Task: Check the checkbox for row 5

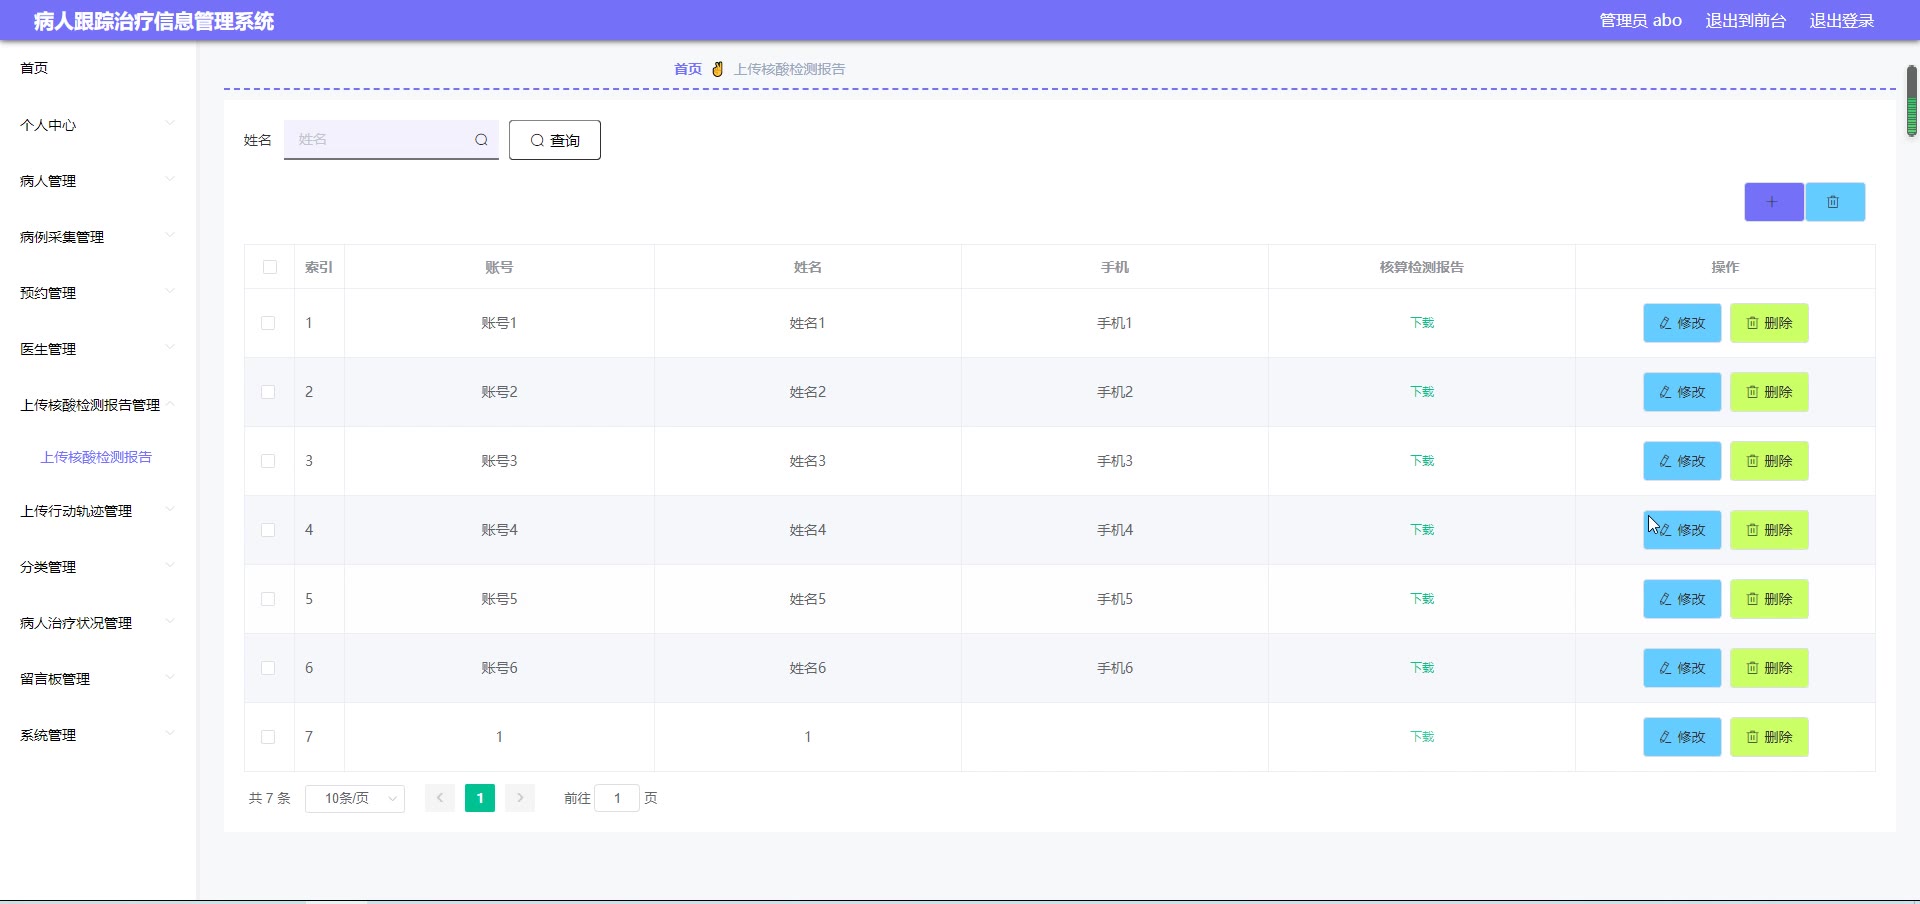Action: pyautogui.click(x=268, y=599)
